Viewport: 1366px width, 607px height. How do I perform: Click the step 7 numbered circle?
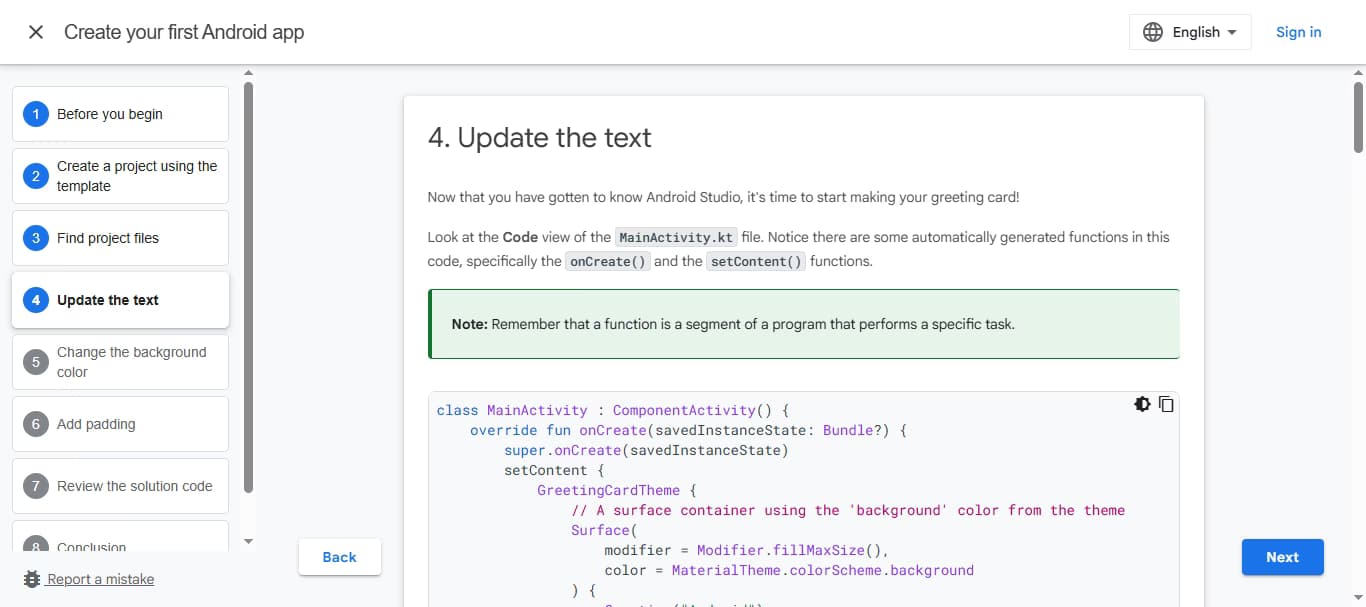point(33,486)
